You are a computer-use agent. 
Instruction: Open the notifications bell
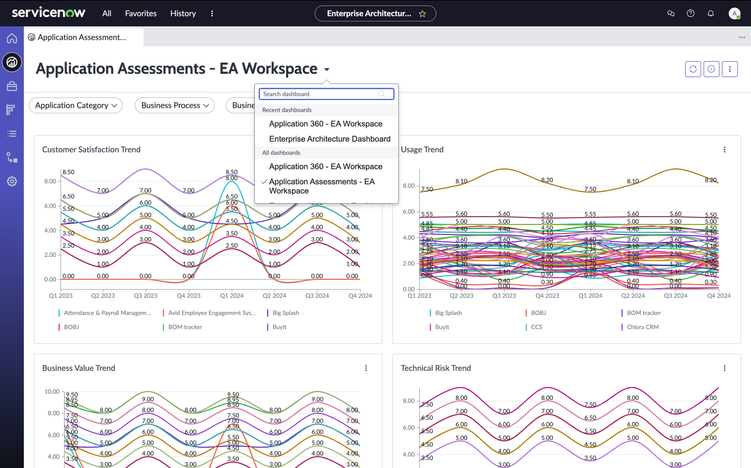(710, 13)
